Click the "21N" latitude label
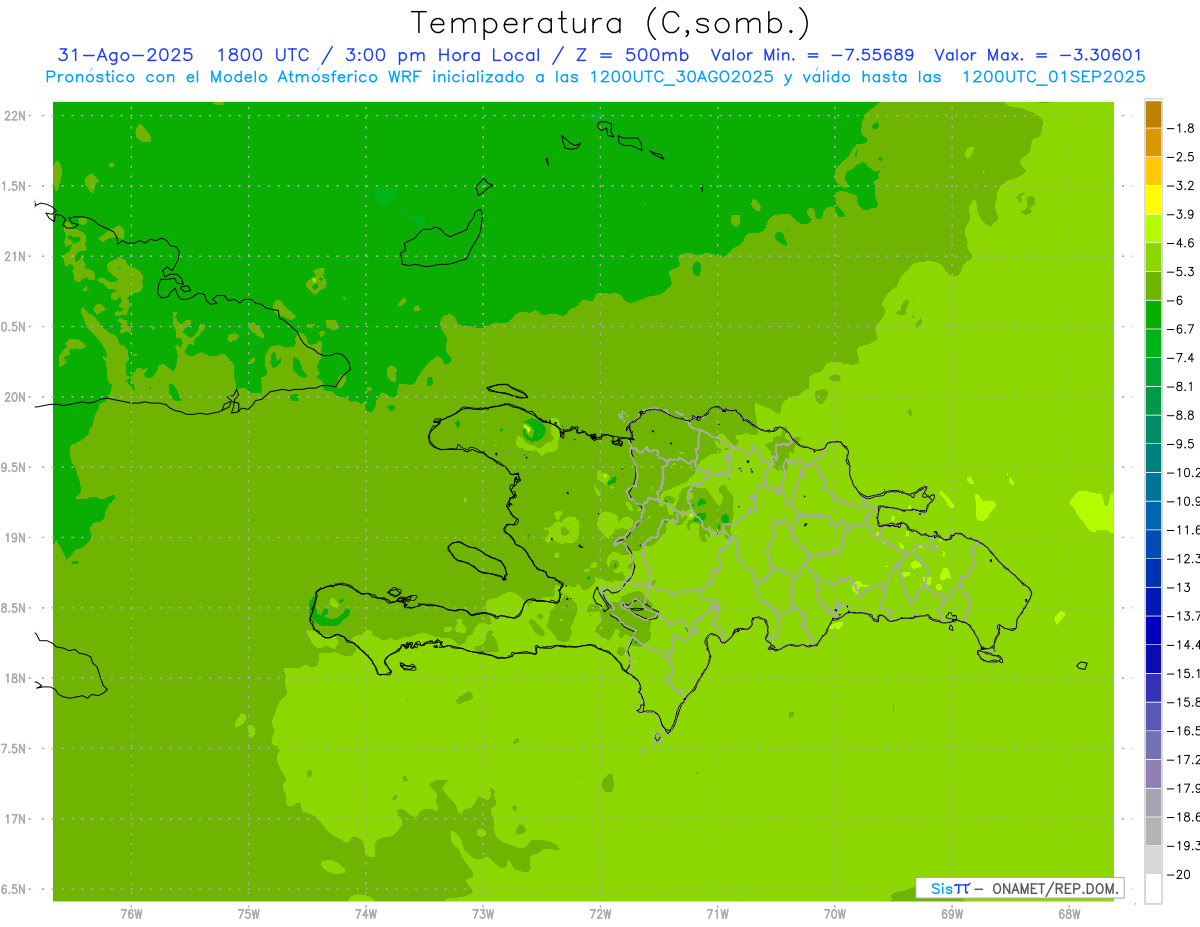1200x927 pixels. click(x=15, y=257)
